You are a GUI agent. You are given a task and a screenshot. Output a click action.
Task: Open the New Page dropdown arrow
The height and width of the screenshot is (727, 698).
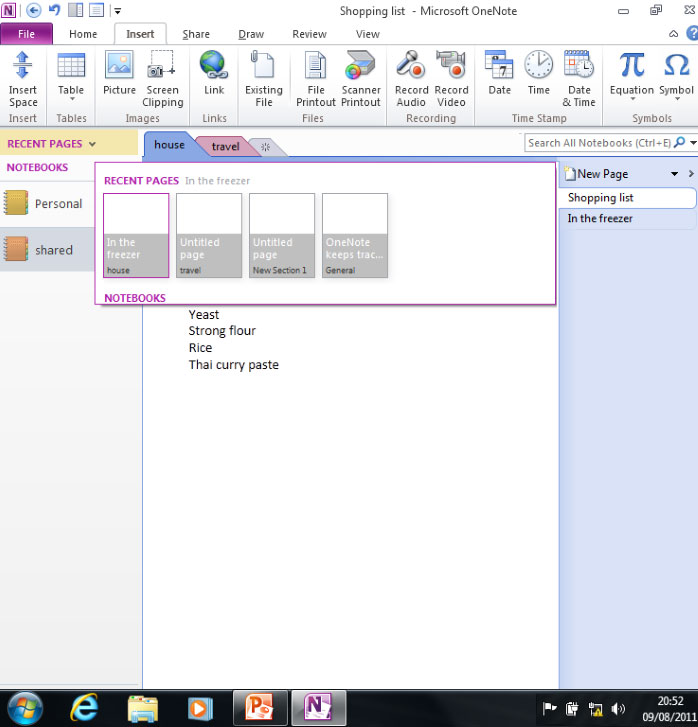tap(675, 174)
